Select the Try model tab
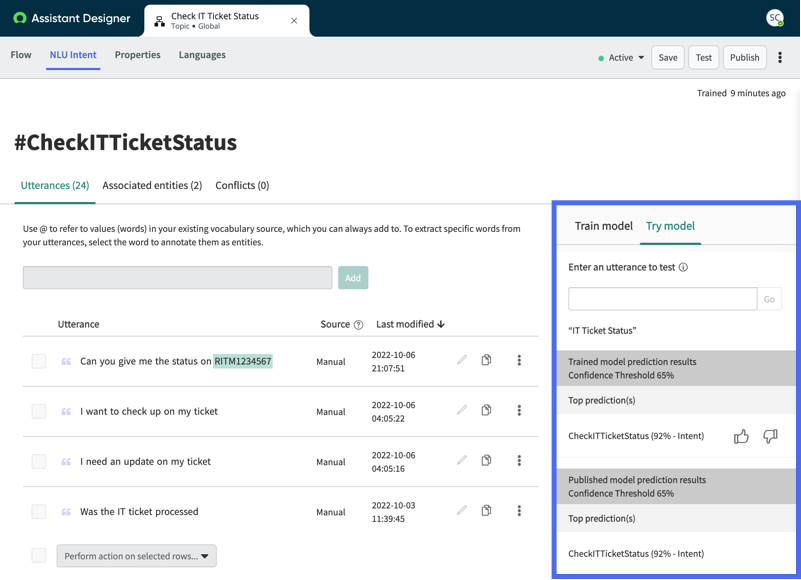Image resolution: width=801 pixels, height=580 pixels. point(670,226)
